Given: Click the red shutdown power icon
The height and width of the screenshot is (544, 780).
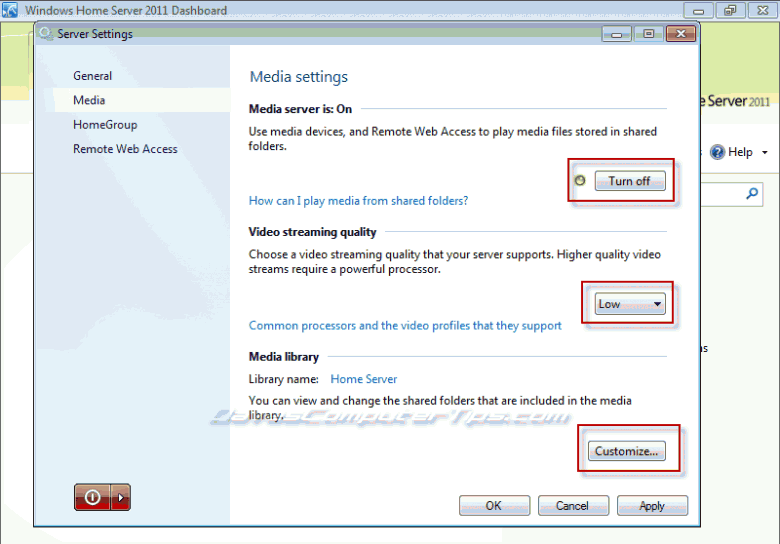Looking at the screenshot, I should coord(93,497).
